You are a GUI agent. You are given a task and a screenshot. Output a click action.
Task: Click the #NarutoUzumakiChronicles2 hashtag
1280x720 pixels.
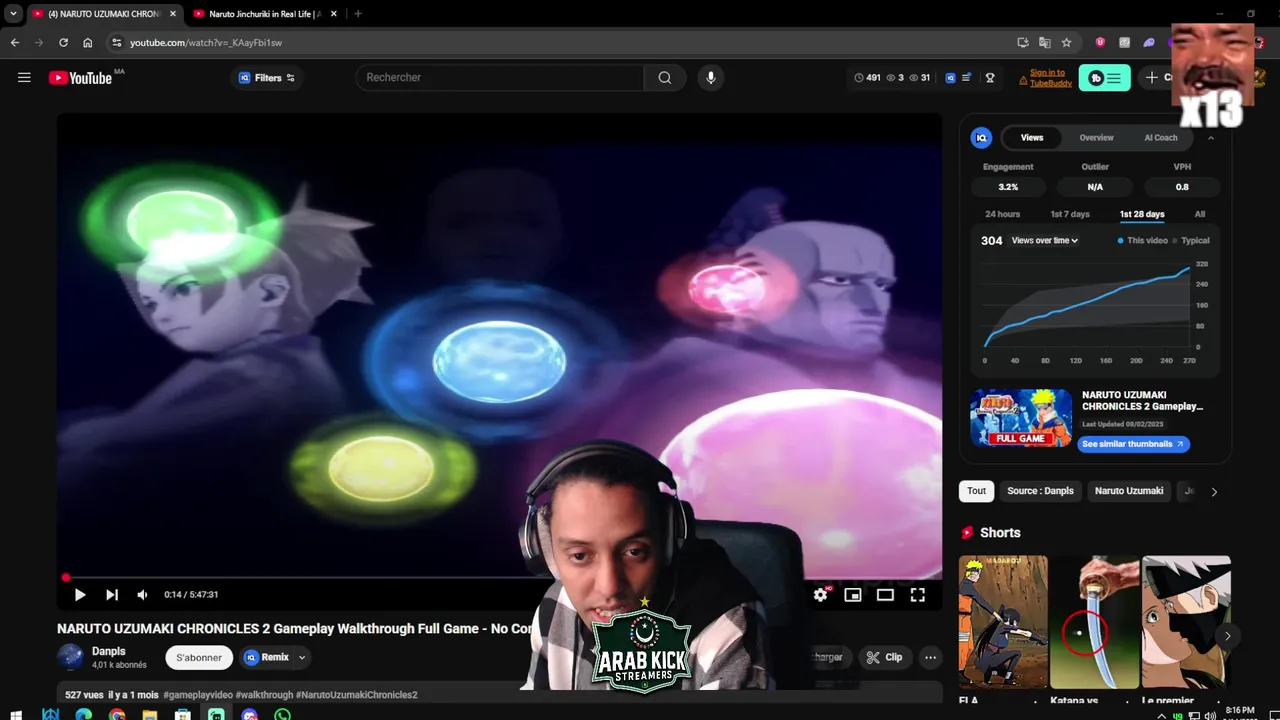pyautogui.click(x=357, y=694)
